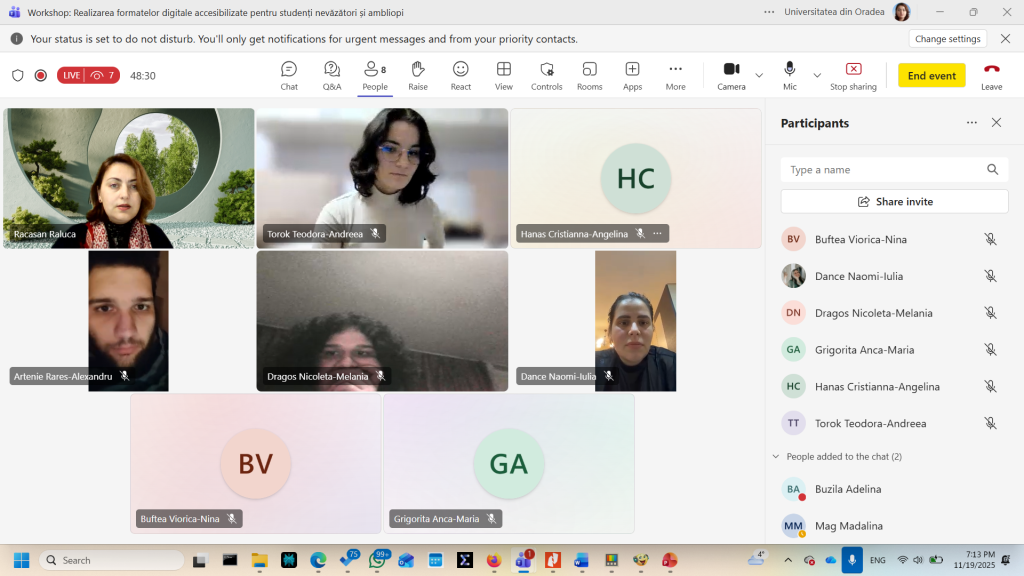Click the Type a name search field
Screen dimensions: 1024x576
(x=882, y=170)
